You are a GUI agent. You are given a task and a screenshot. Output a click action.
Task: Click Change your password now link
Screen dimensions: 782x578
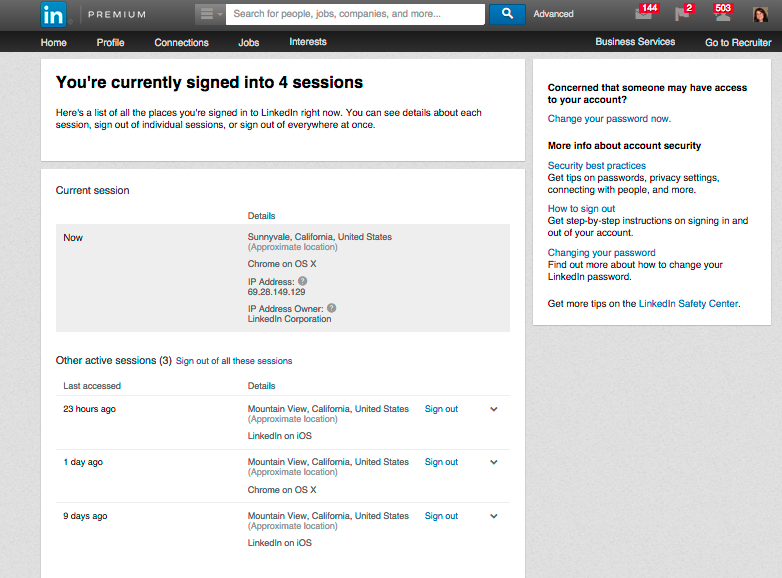pyautogui.click(x=609, y=119)
